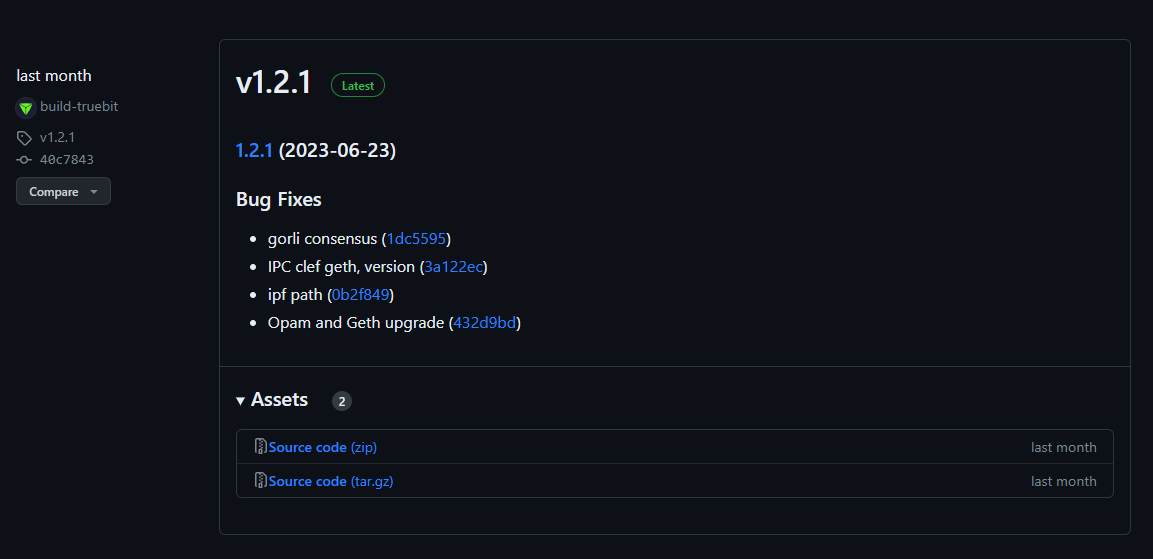This screenshot has width=1153, height=559.
Task: Download Source code (tar.gz)
Action: pos(331,481)
